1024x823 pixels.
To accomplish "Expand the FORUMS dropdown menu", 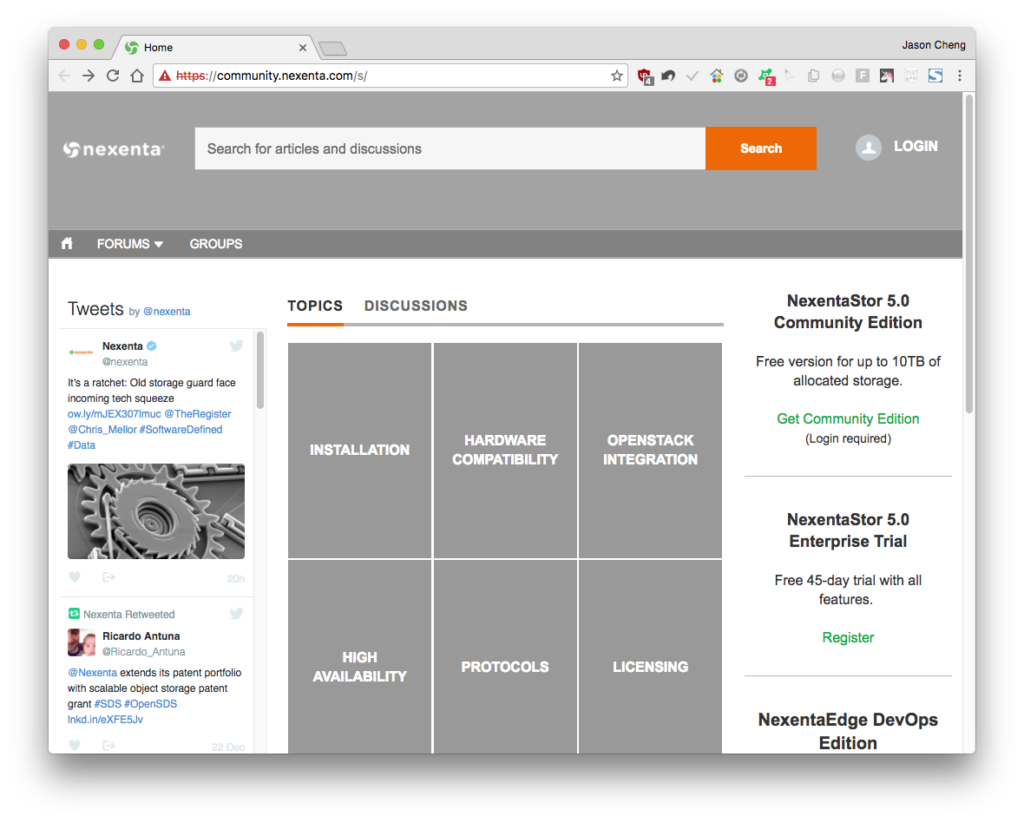I will pyautogui.click(x=129, y=244).
